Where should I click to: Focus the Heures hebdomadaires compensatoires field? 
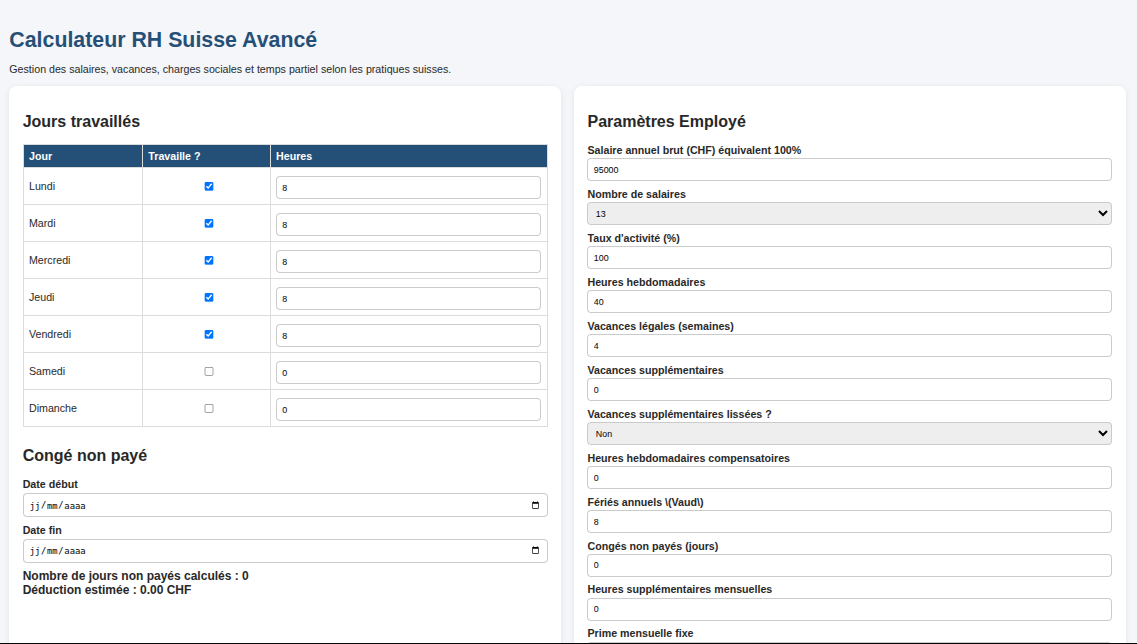click(849, 477)
